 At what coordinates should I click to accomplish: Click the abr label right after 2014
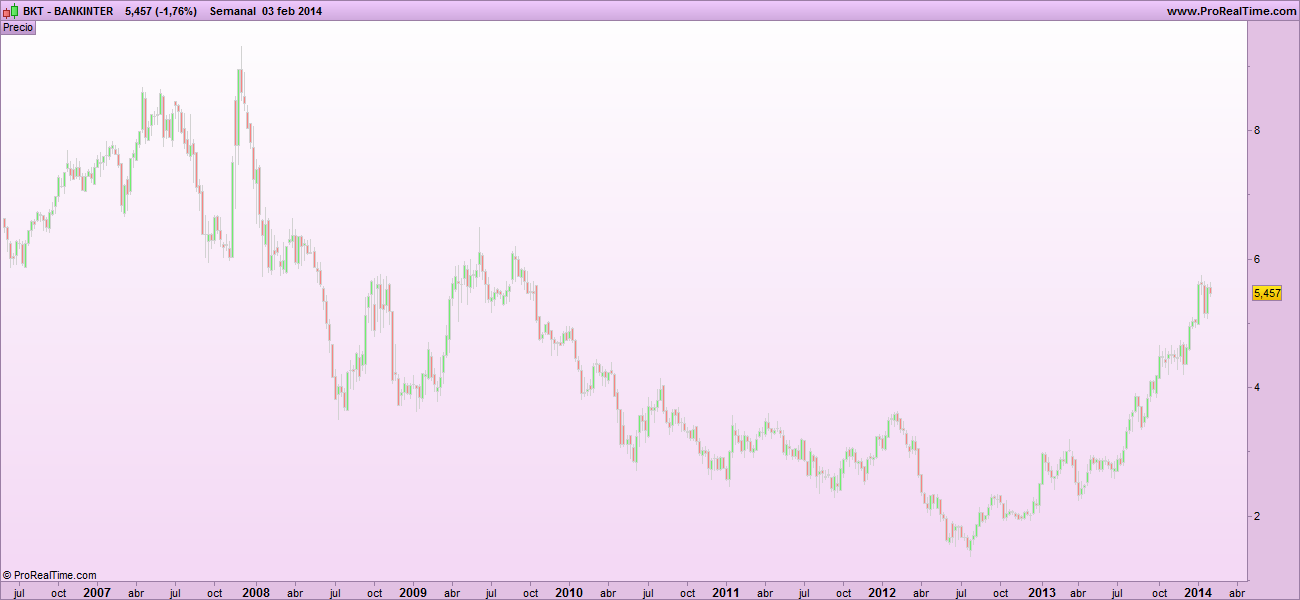pyautogui.click(x=1237, y=593)
